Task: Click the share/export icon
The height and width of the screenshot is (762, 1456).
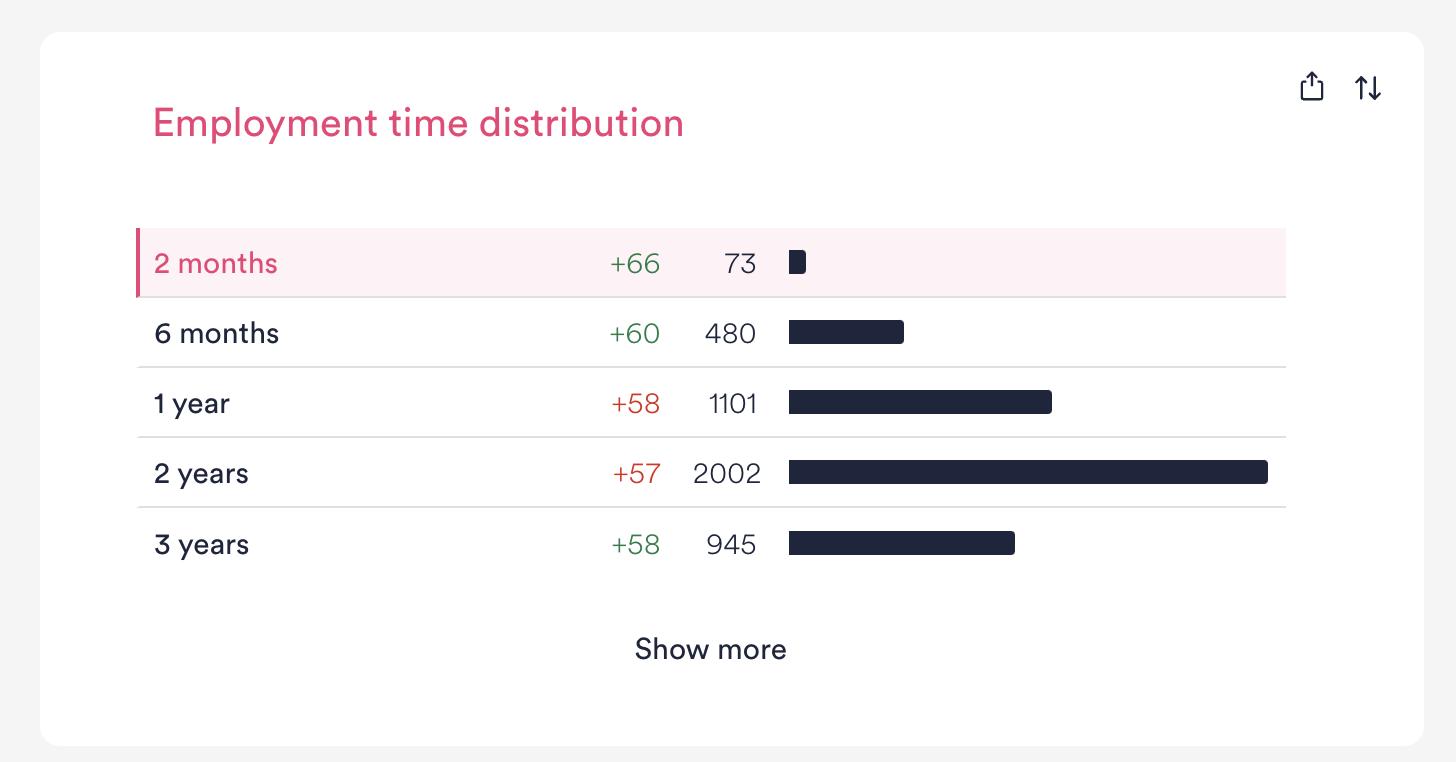Action: pos(1312,87)
